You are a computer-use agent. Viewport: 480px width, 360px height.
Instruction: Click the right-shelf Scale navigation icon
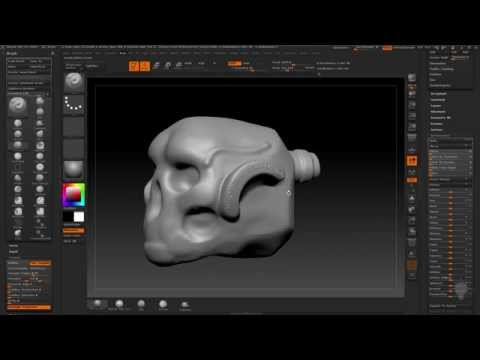coord(412,221)
